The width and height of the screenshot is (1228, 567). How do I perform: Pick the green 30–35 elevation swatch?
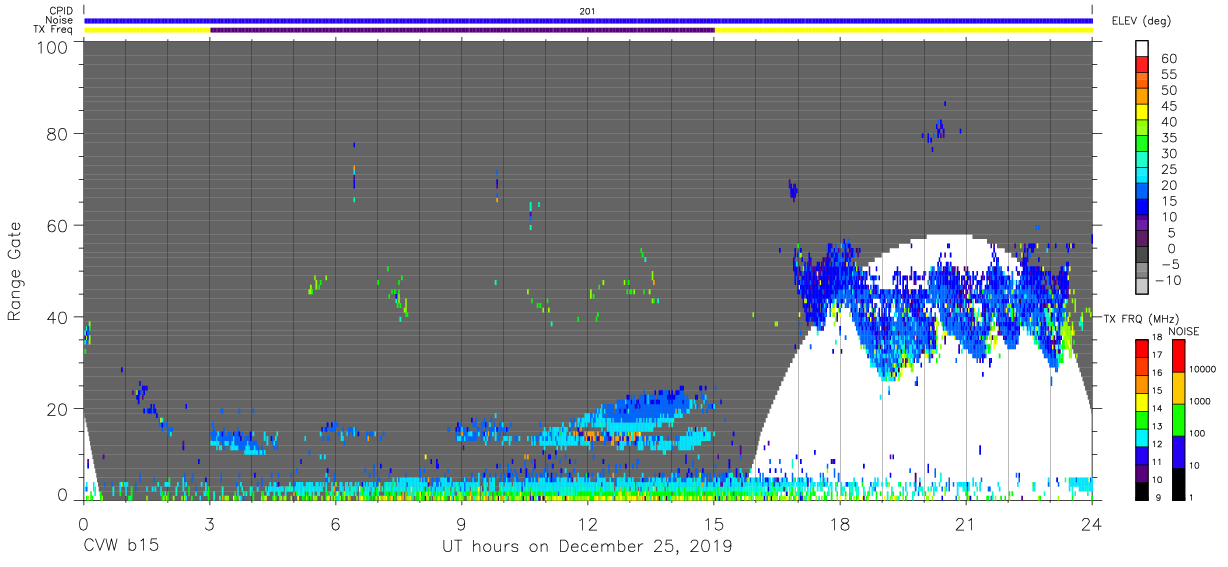[x=1142, y=145]
